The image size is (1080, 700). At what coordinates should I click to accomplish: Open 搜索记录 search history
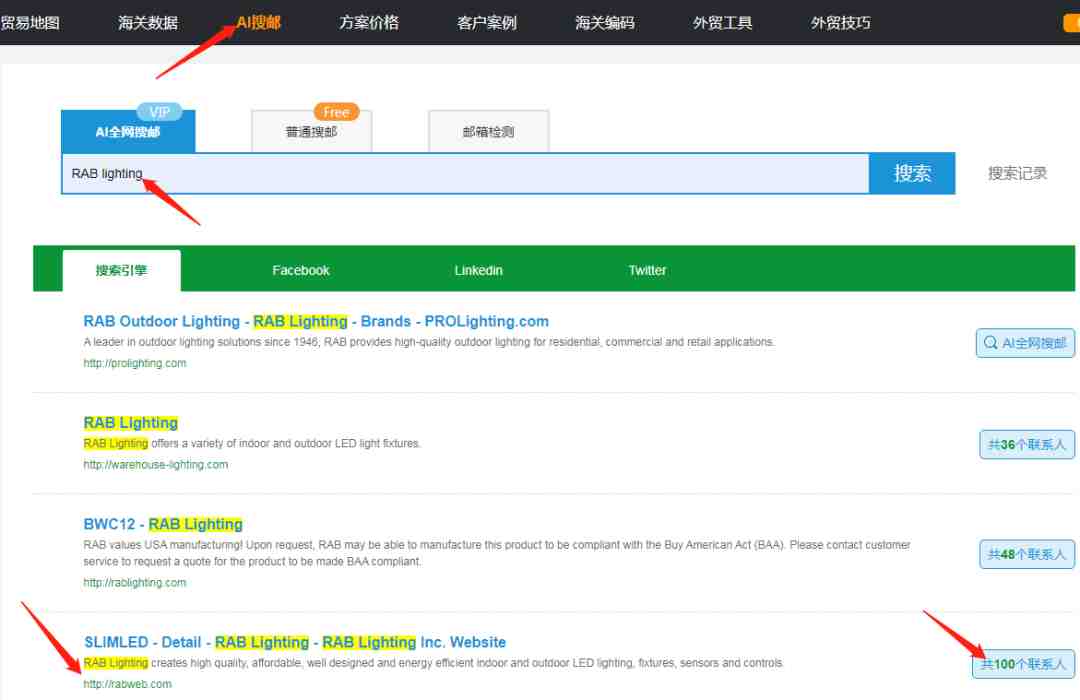[1017, 174]
